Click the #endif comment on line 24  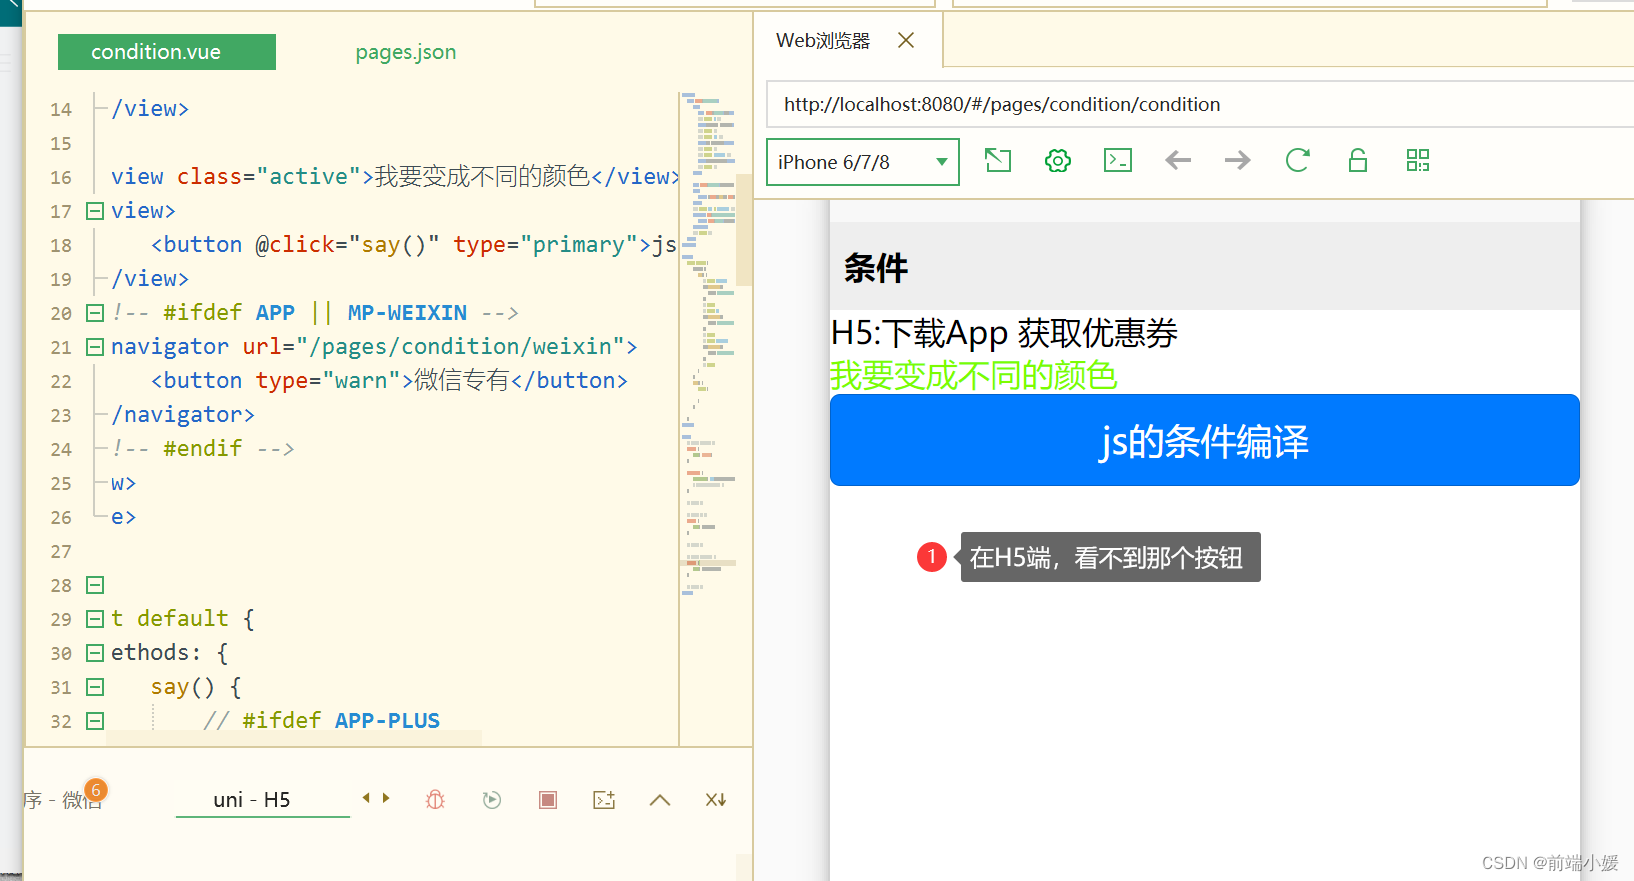coord(203,449)
